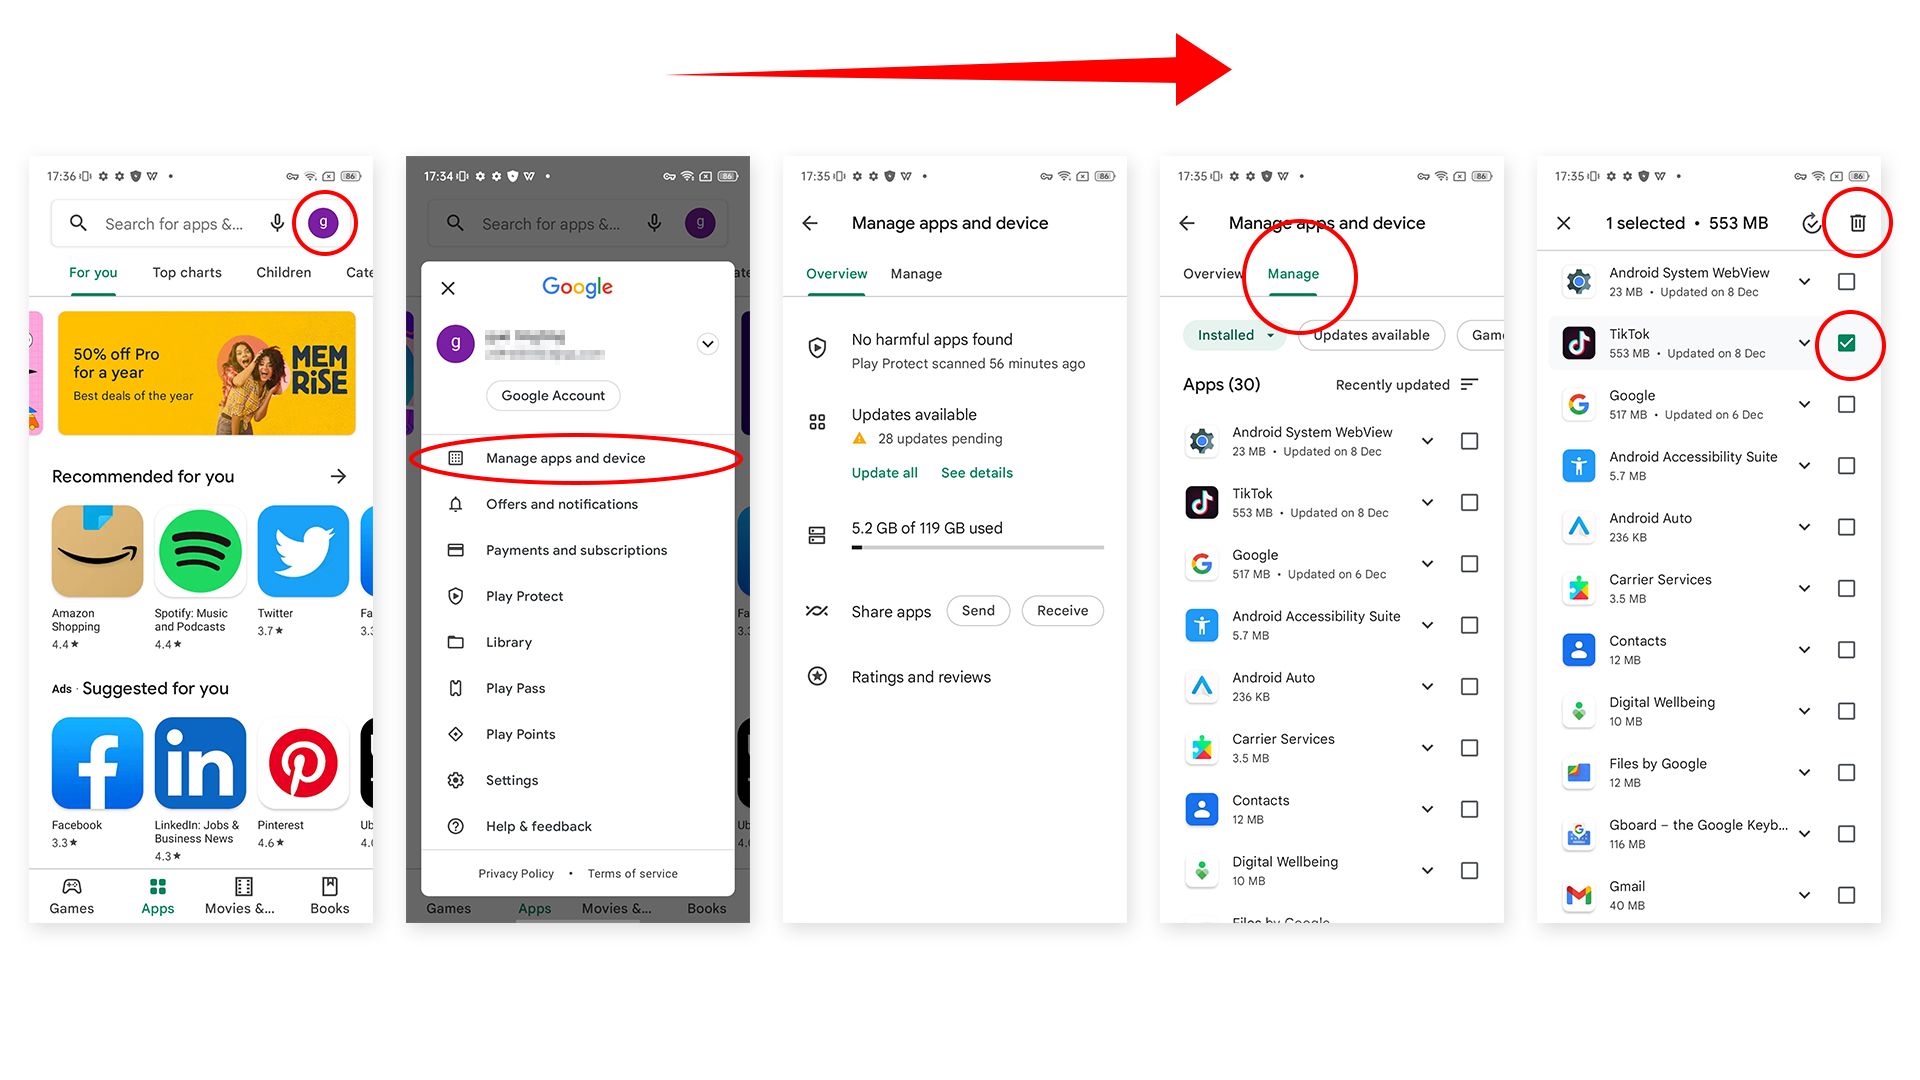The image size is (1920, 1080).
Task: Click the sort icon beside Recently updated
Action: (x=1469, y=384)
